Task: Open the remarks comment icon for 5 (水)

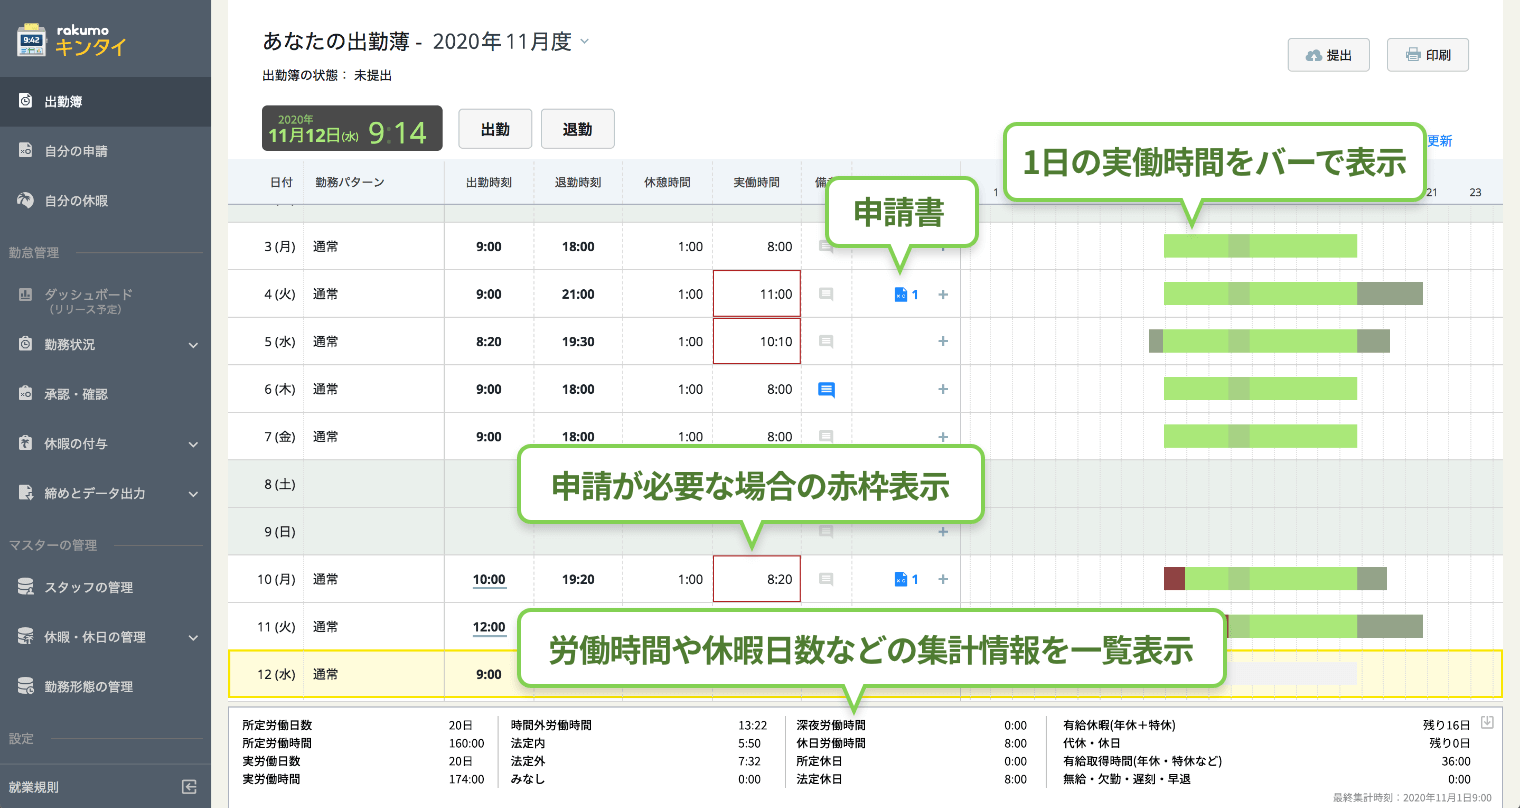Action: [x=826, y=342]
